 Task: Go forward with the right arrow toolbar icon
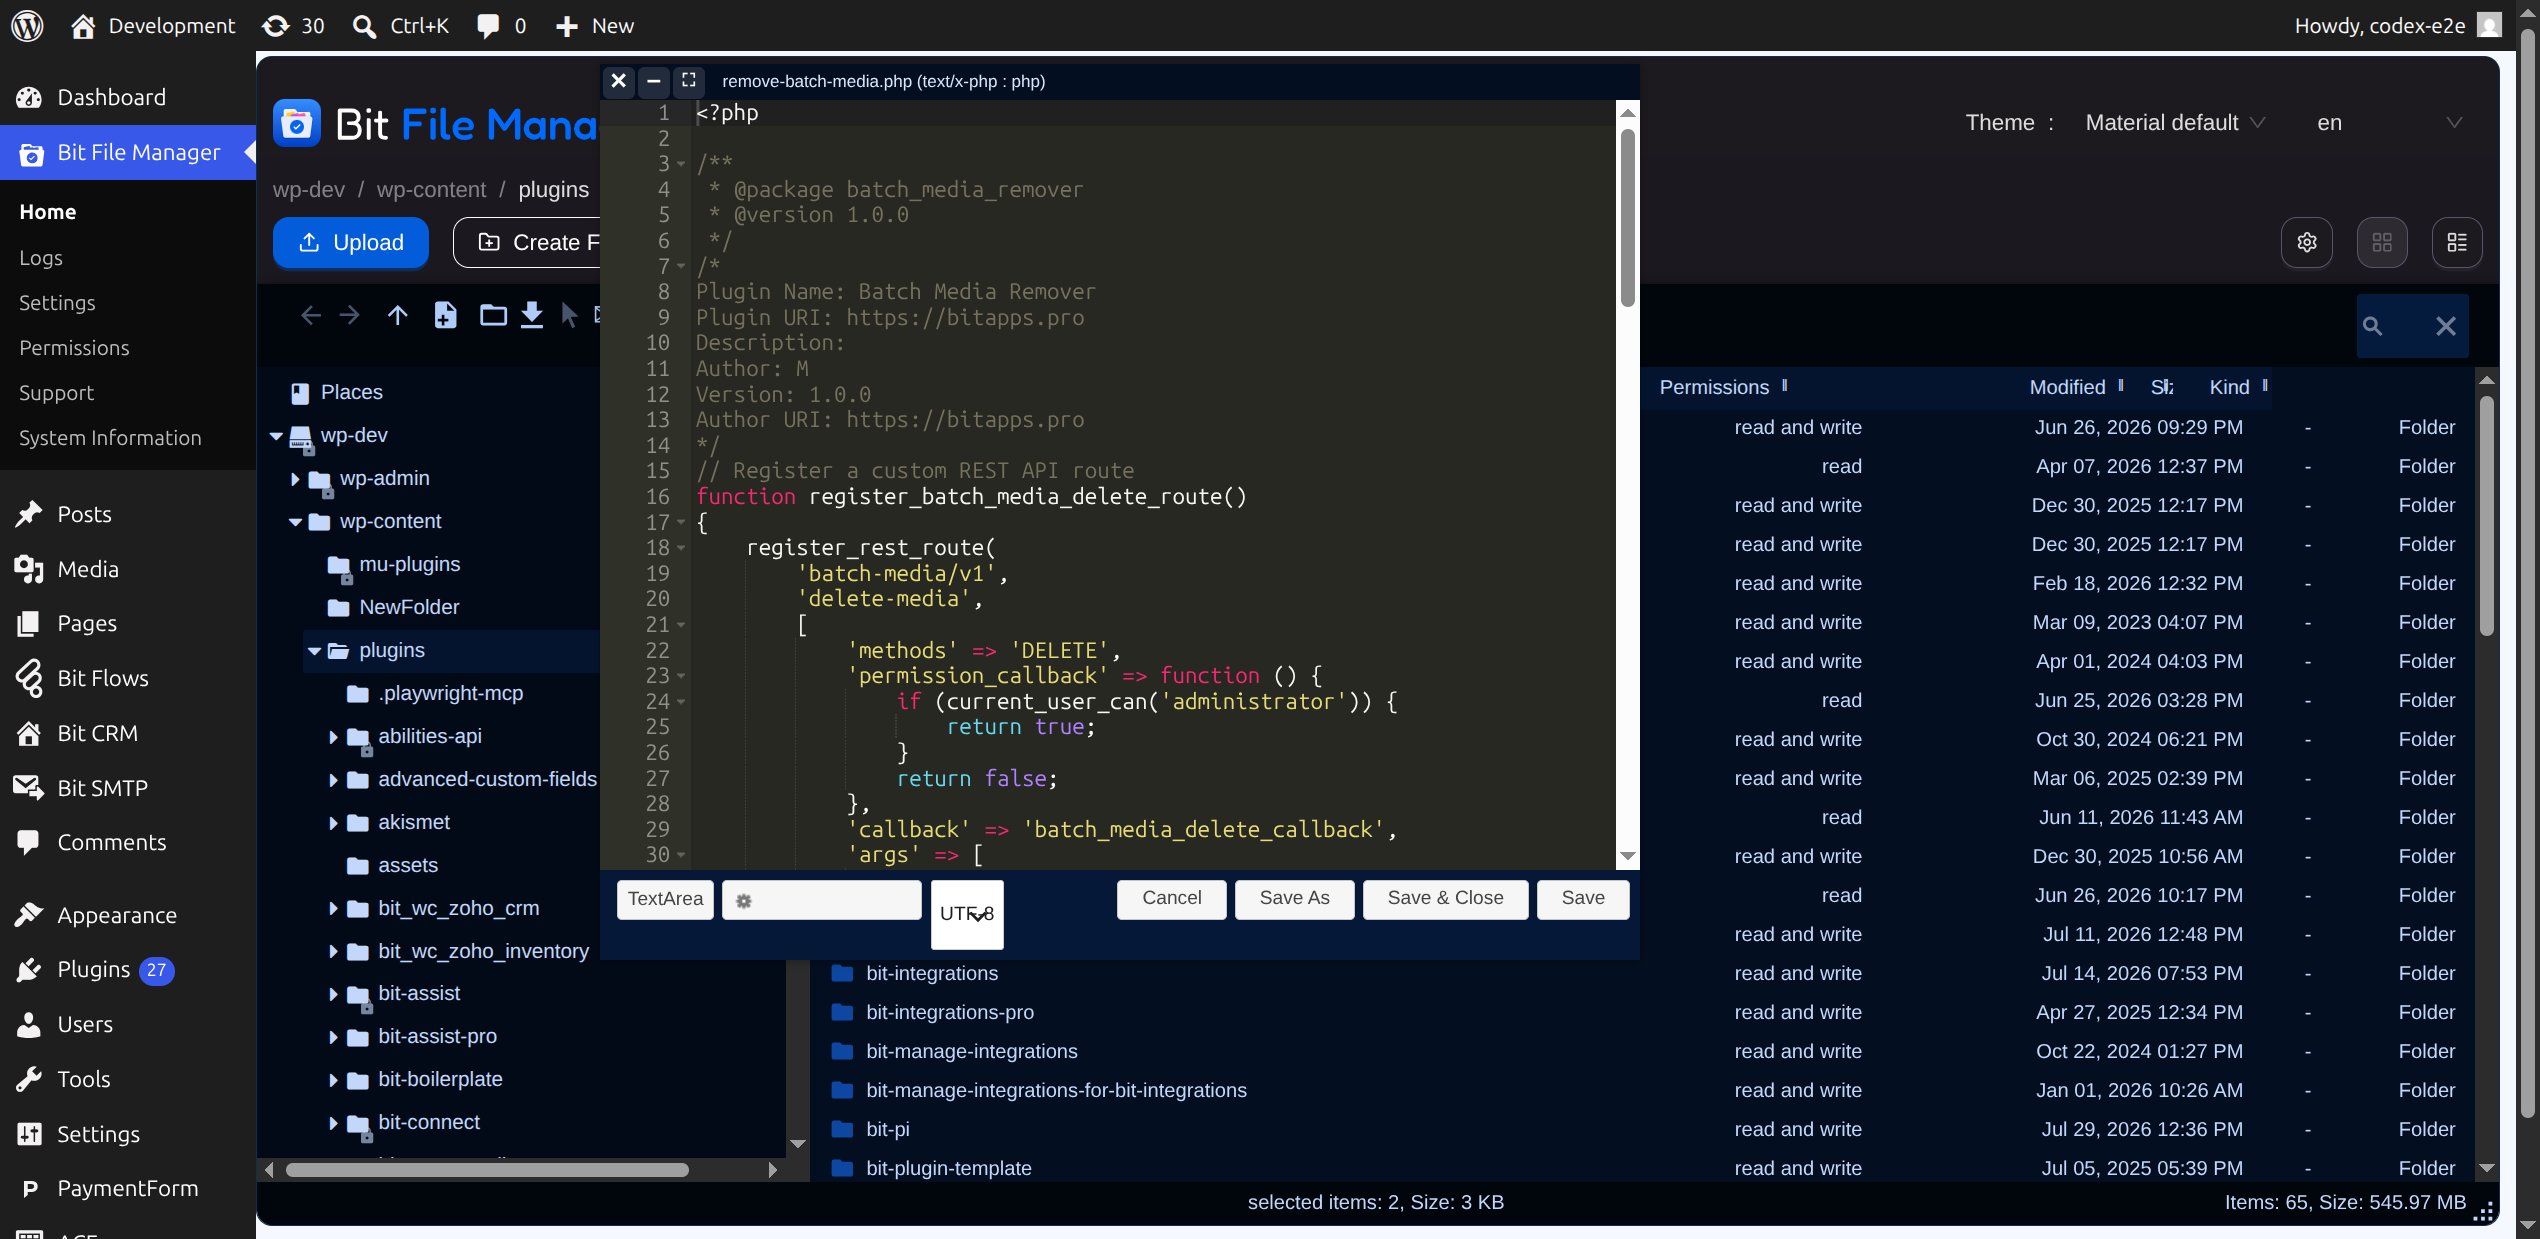coord(349,316)
